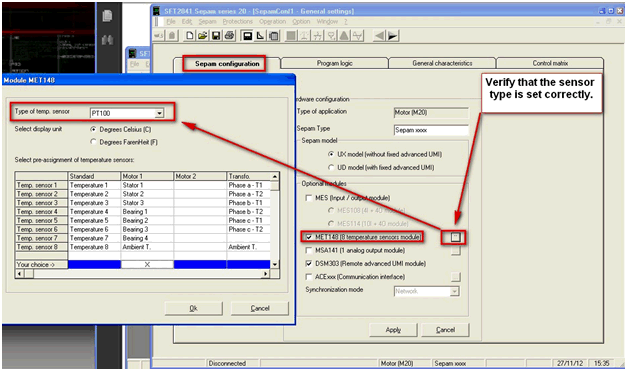Select the Motor 1 choice cell marked X

pos(147,264)
